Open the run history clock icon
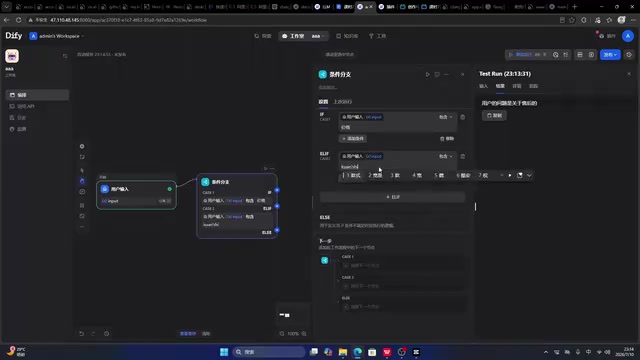Image resolution: width=640 pixels, height=360 pixels. pyautogui.click(x=556, y=55)
